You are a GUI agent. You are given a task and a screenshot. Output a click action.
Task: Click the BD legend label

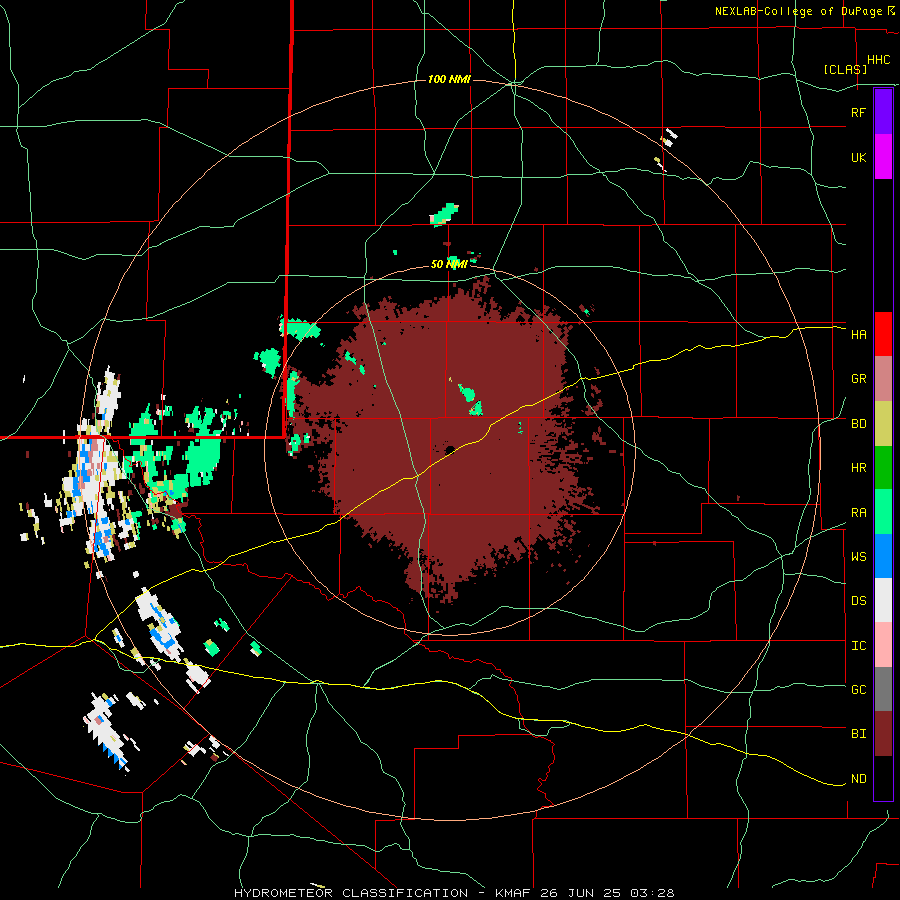858,424
